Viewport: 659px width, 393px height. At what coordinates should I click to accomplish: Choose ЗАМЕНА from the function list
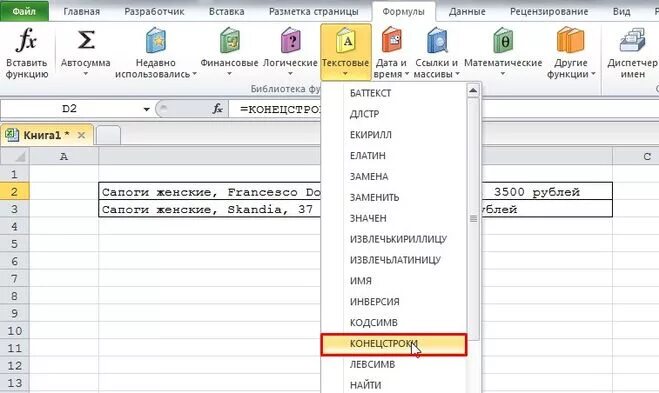click(394, 177)
